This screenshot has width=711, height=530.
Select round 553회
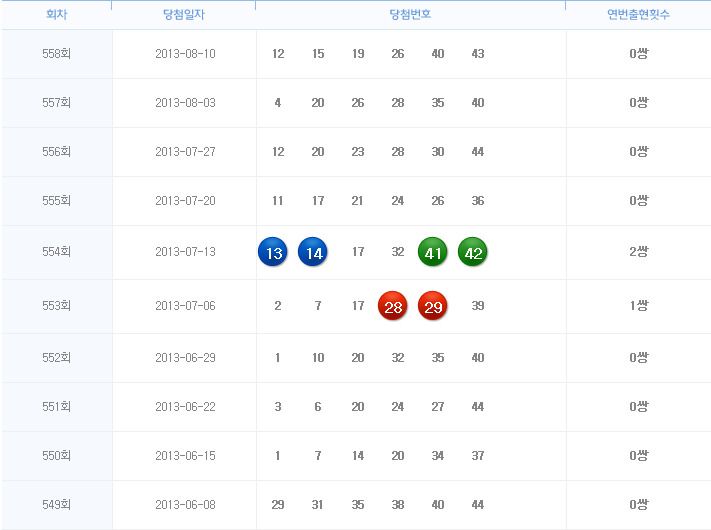(57, 306)
